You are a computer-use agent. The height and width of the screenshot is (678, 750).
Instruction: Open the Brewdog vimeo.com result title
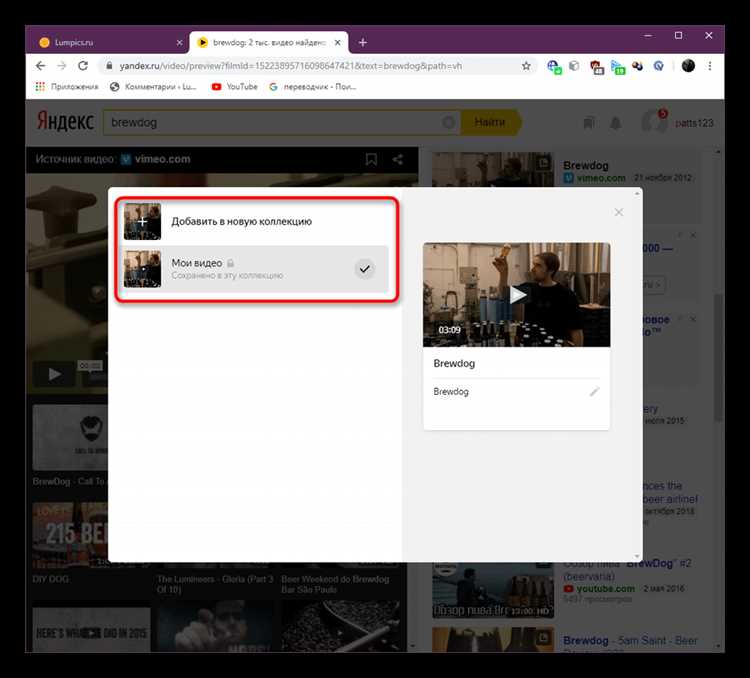point(586,166)
